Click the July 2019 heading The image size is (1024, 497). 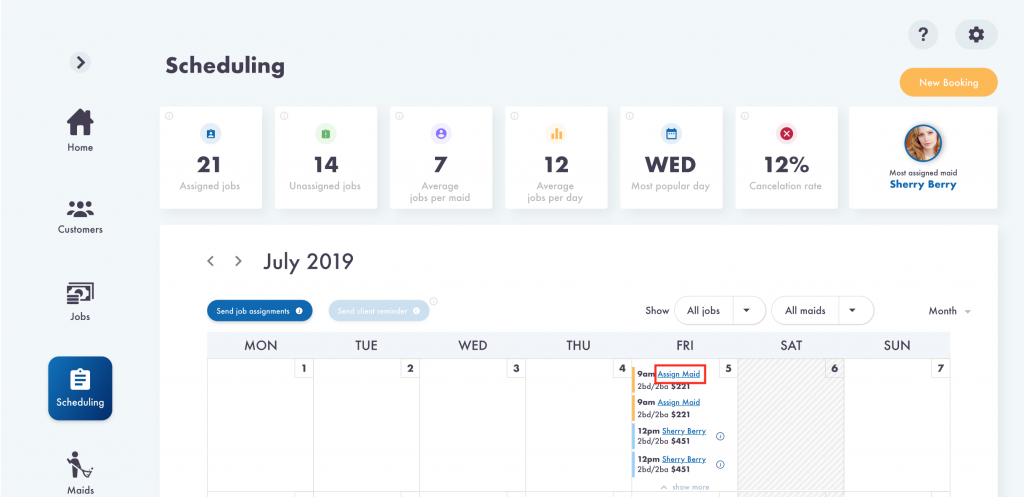(x=308, y=261)
